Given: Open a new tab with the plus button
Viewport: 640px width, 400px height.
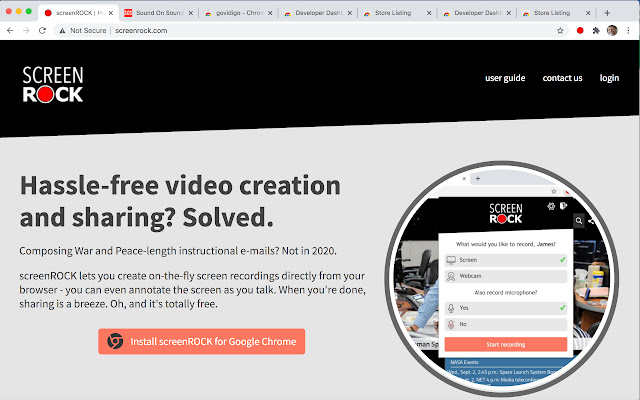Looking at the screenshot, I should tap(607, 13).
